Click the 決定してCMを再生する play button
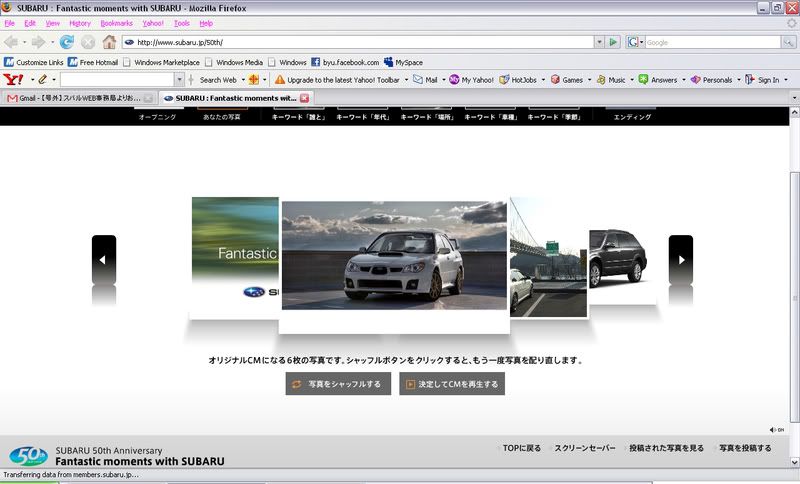Screen dimensions: 800x484 [452, 384]
